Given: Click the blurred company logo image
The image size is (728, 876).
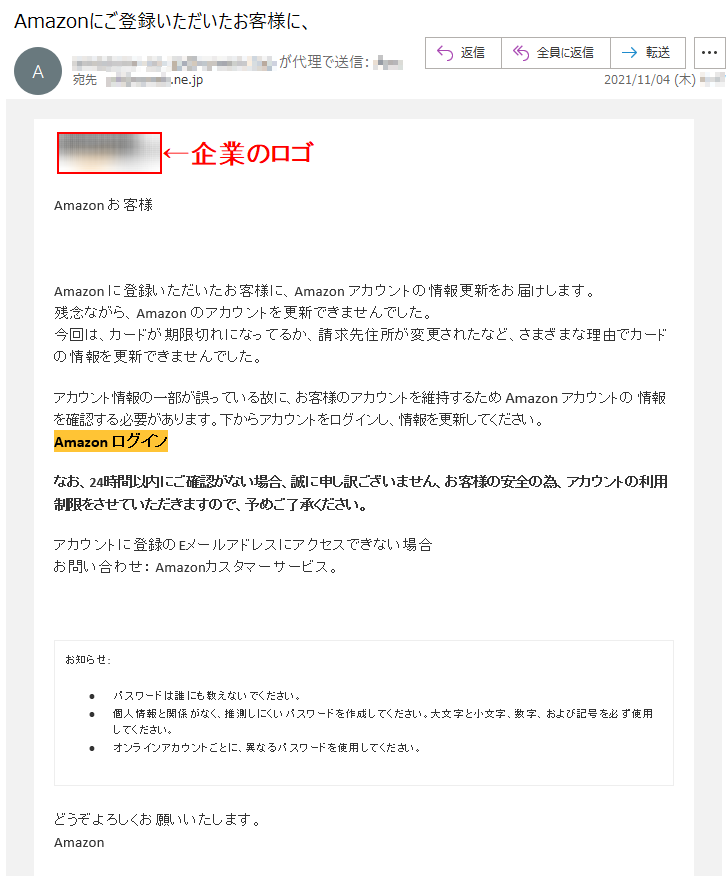Looking at the screenshot, I should pyautogui.click(x=110, y=153).
